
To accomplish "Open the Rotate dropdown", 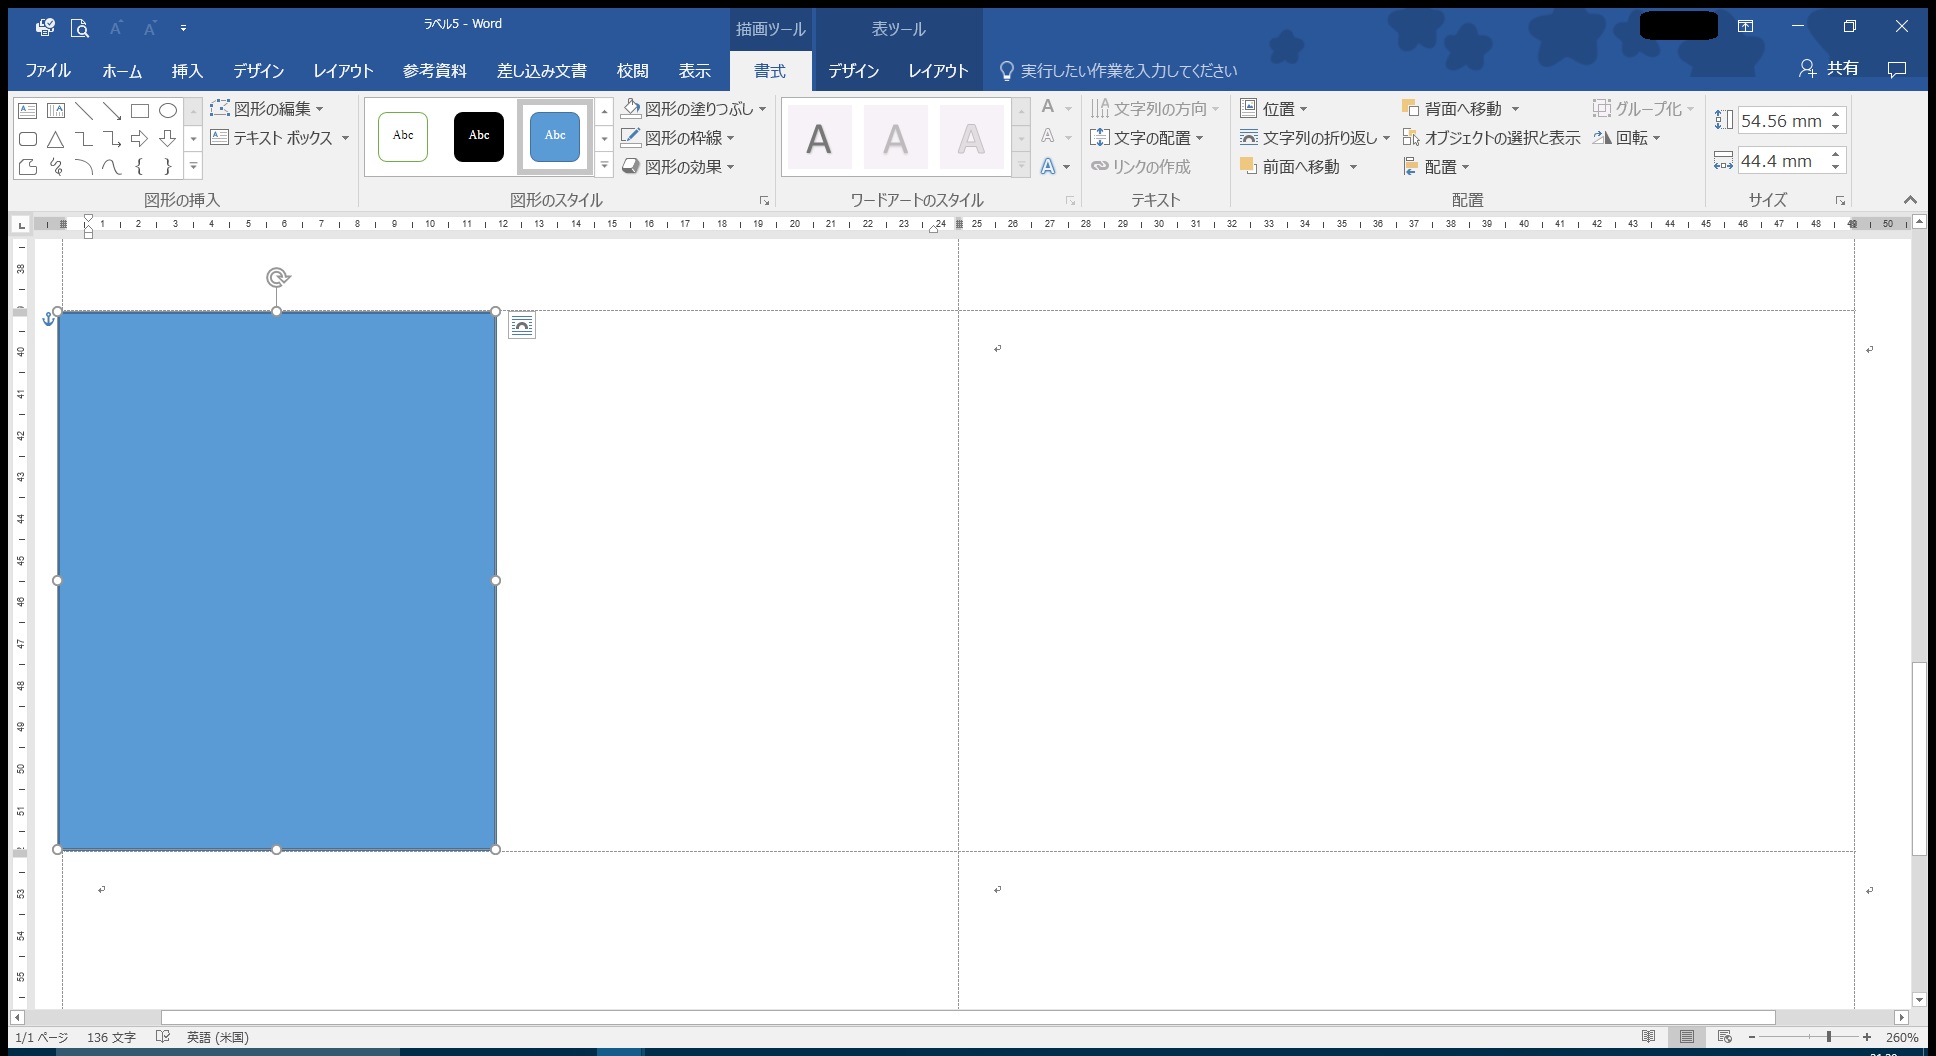I will (1627, 138).
